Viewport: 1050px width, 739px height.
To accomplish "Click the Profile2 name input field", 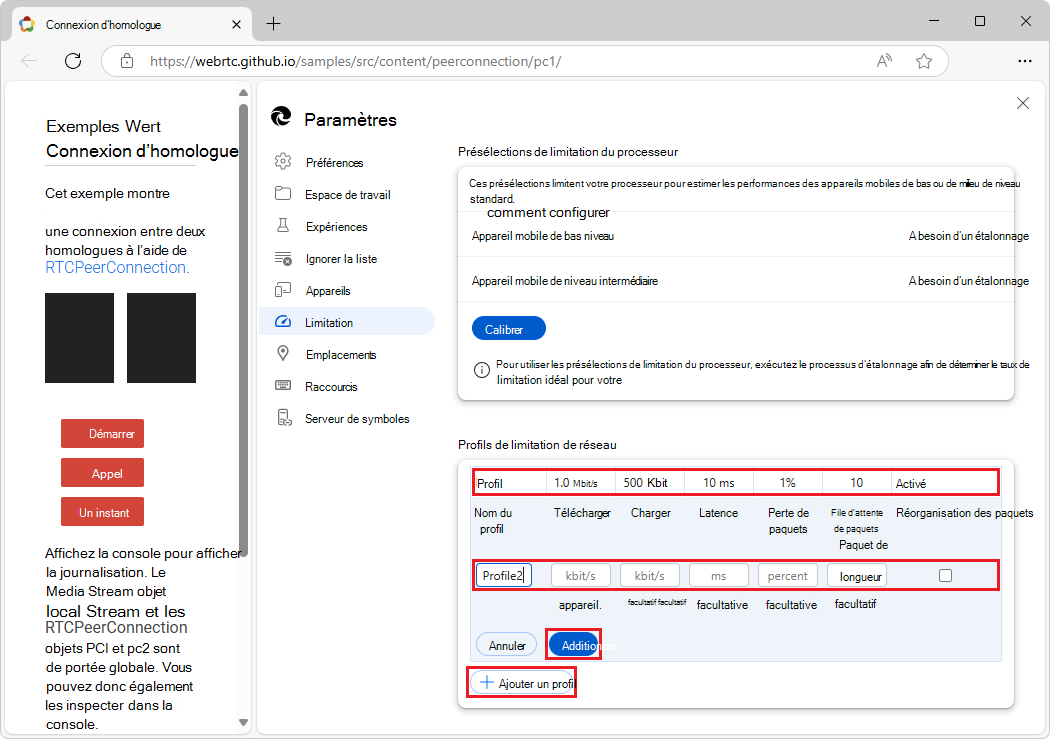I will click(504, 576).
